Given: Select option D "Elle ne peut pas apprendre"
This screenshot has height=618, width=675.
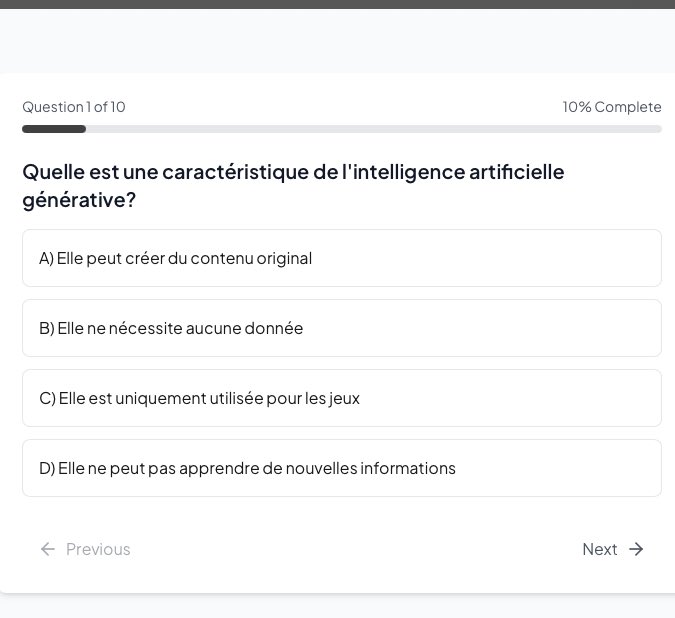Looking at the screenshot, I should click(341, 468).
